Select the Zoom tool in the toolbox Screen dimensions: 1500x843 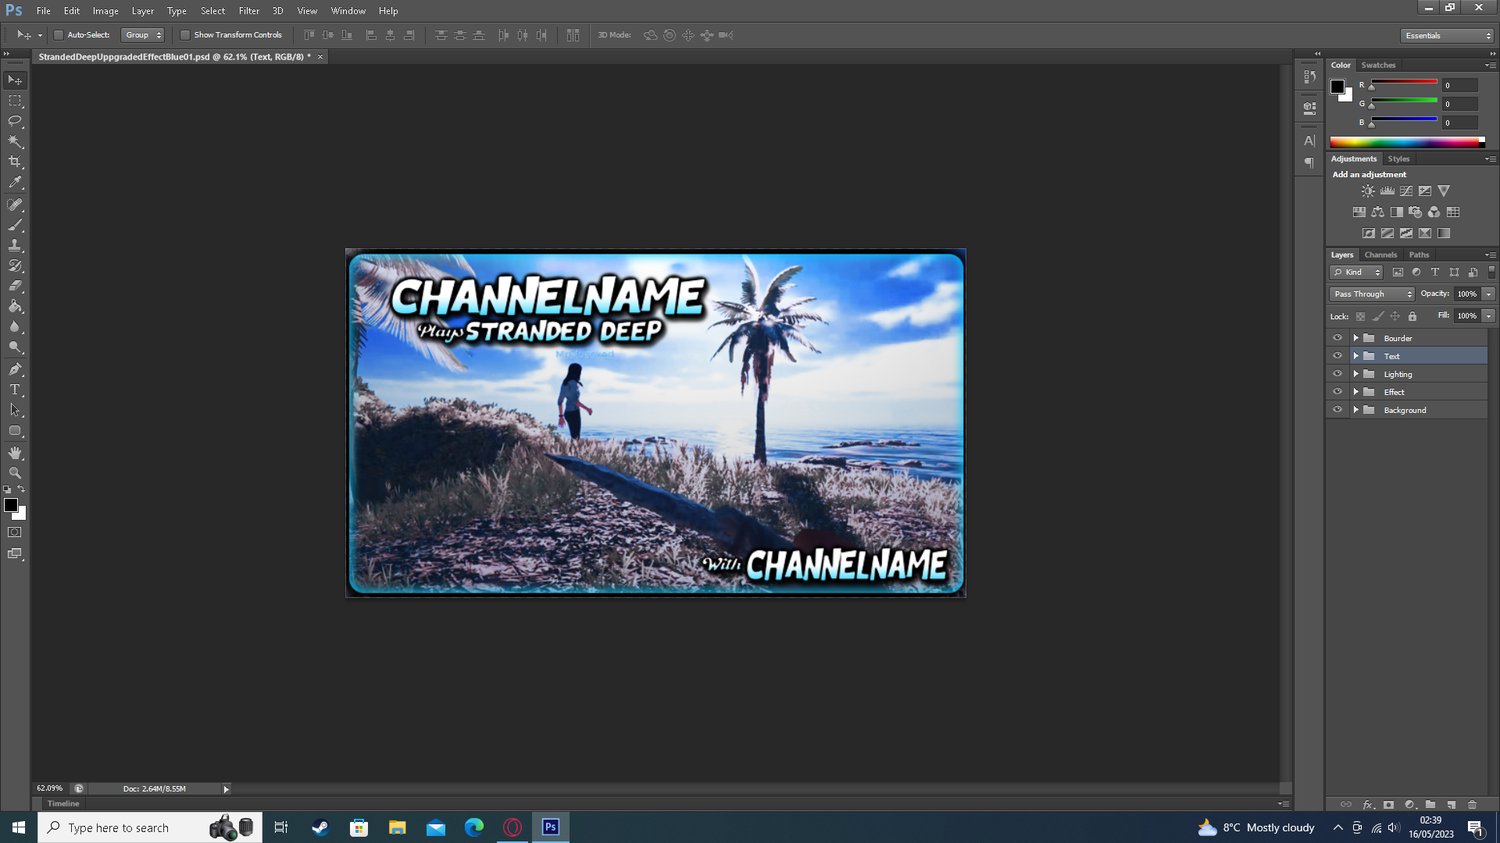(15, 473)
